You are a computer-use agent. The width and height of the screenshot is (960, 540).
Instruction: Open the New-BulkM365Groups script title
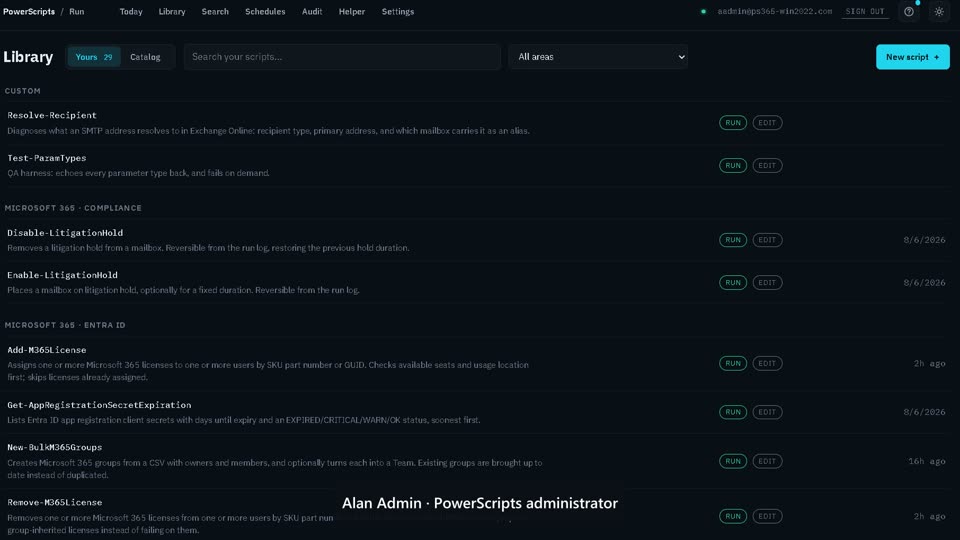coord(54,448)
